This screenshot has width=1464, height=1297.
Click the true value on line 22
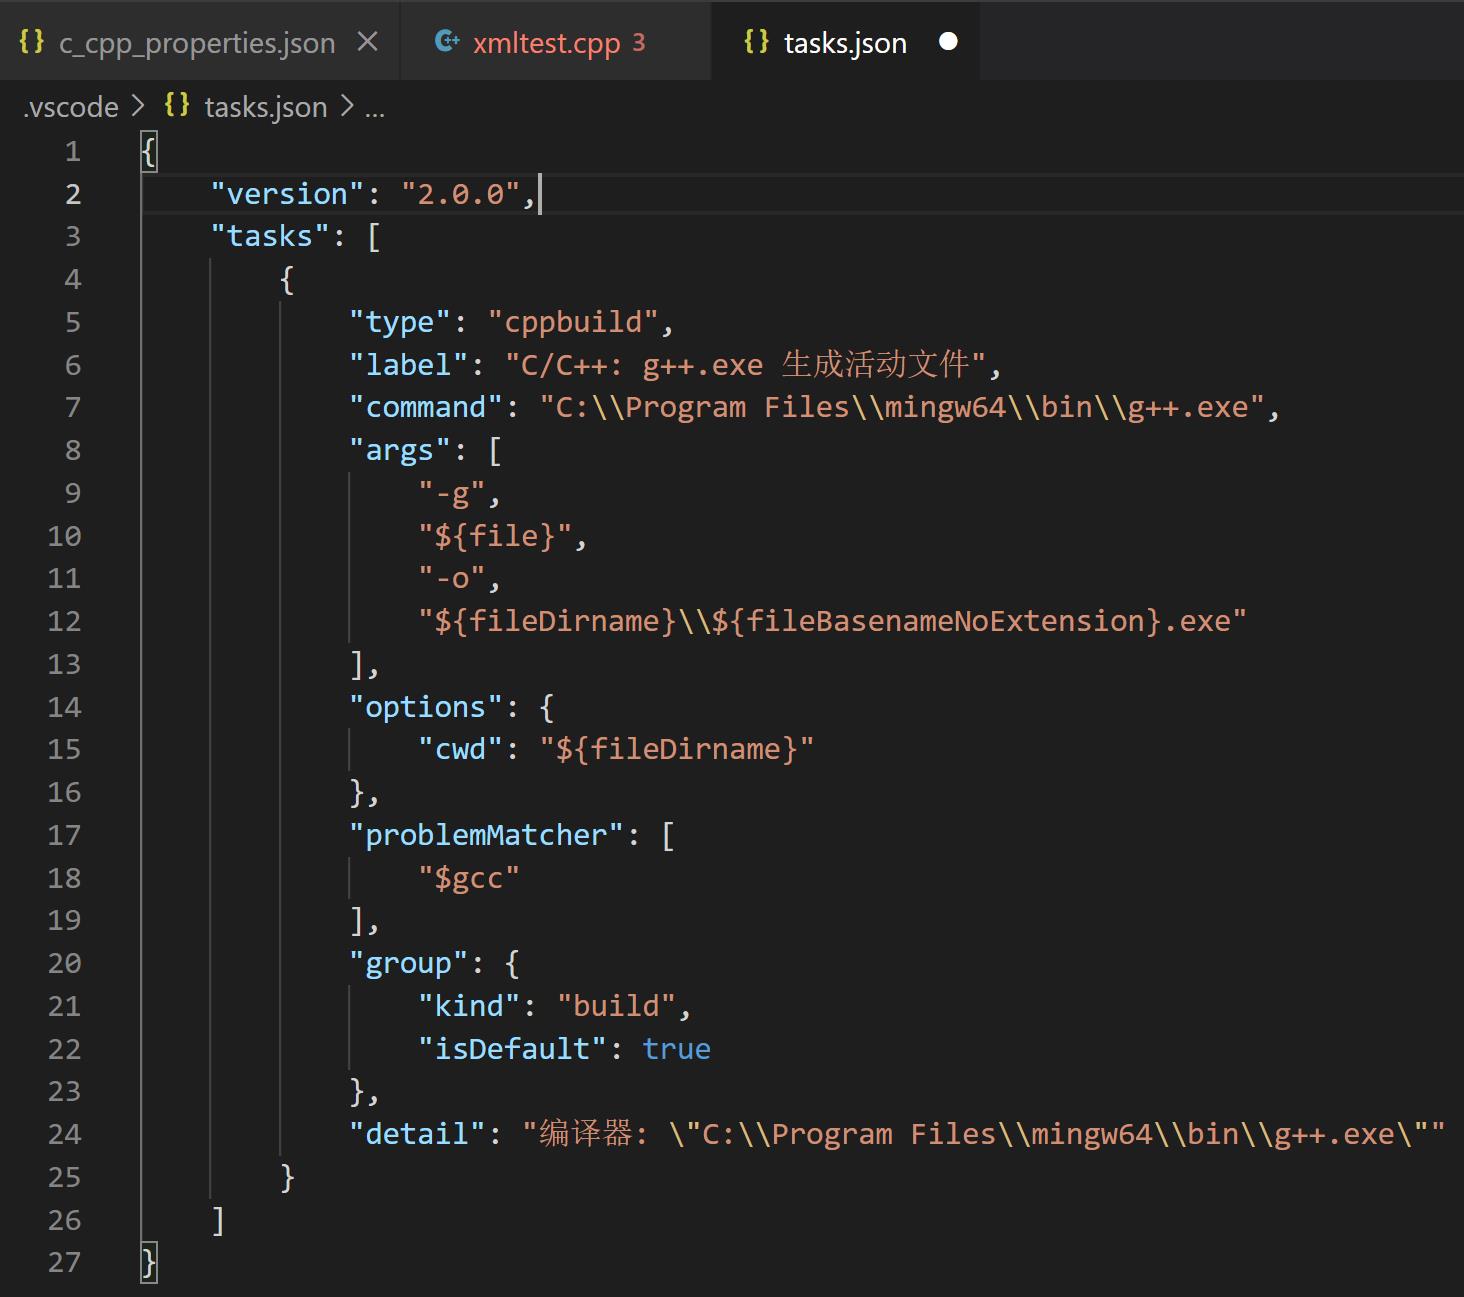click(677, 1049)
